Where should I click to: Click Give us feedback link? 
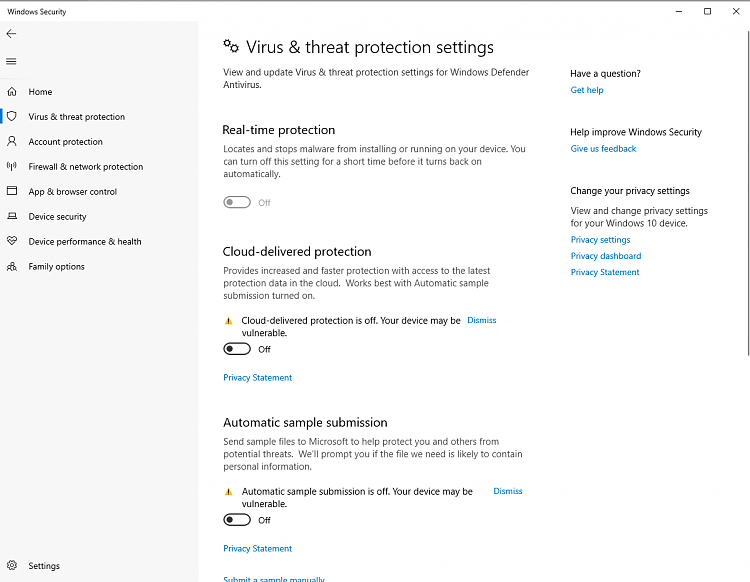pyautogui.click(x=603, y=149)
